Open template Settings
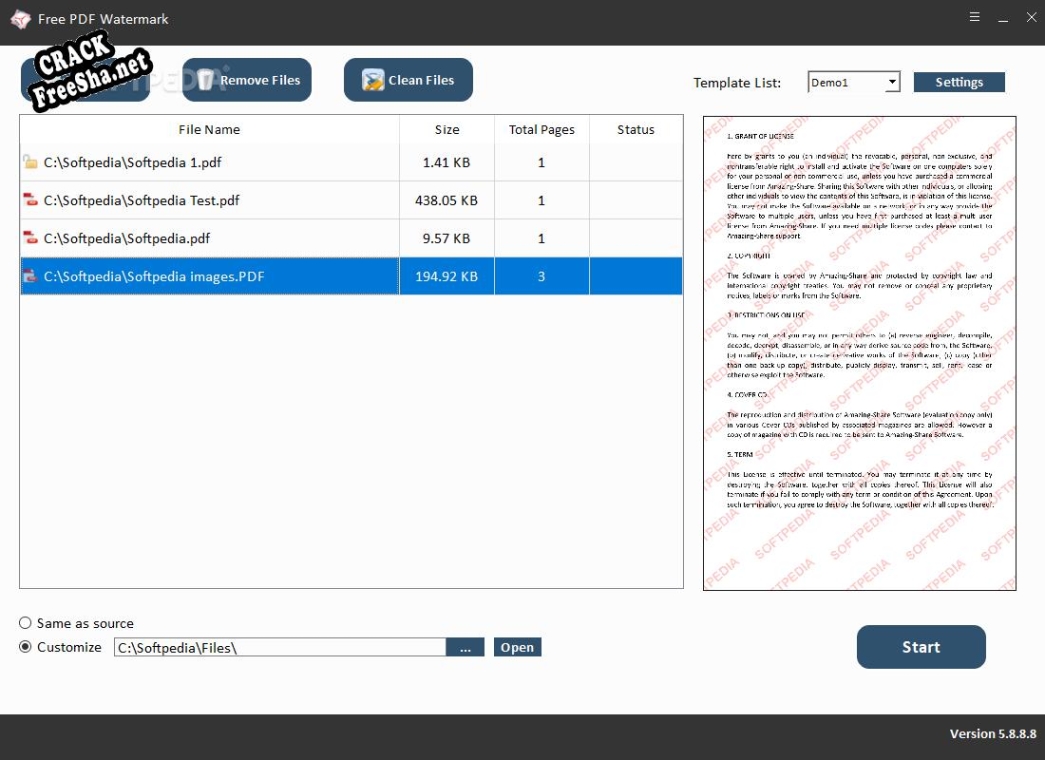This screenshot has height=760, width=1045. point(959,83)
